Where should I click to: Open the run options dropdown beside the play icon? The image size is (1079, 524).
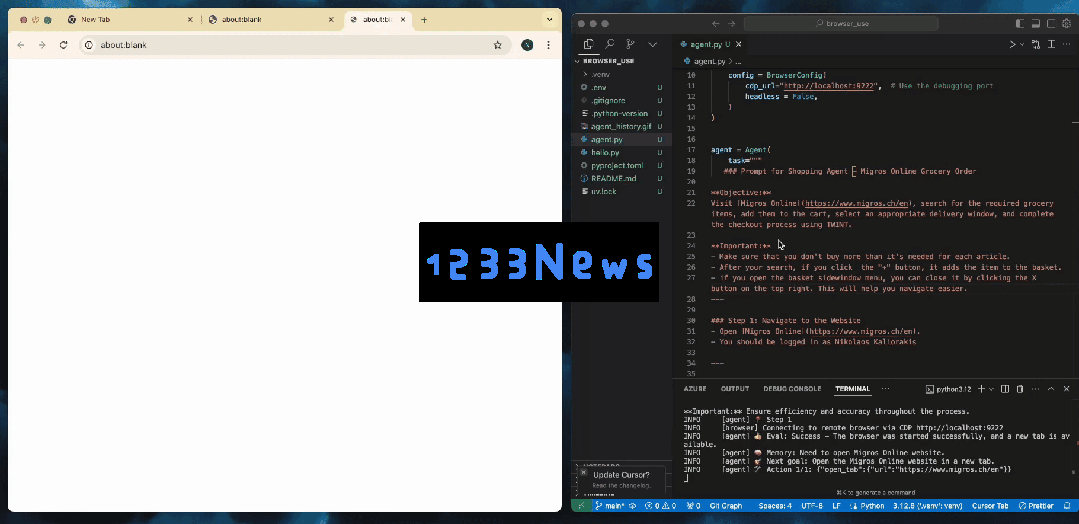point(1022,44)
